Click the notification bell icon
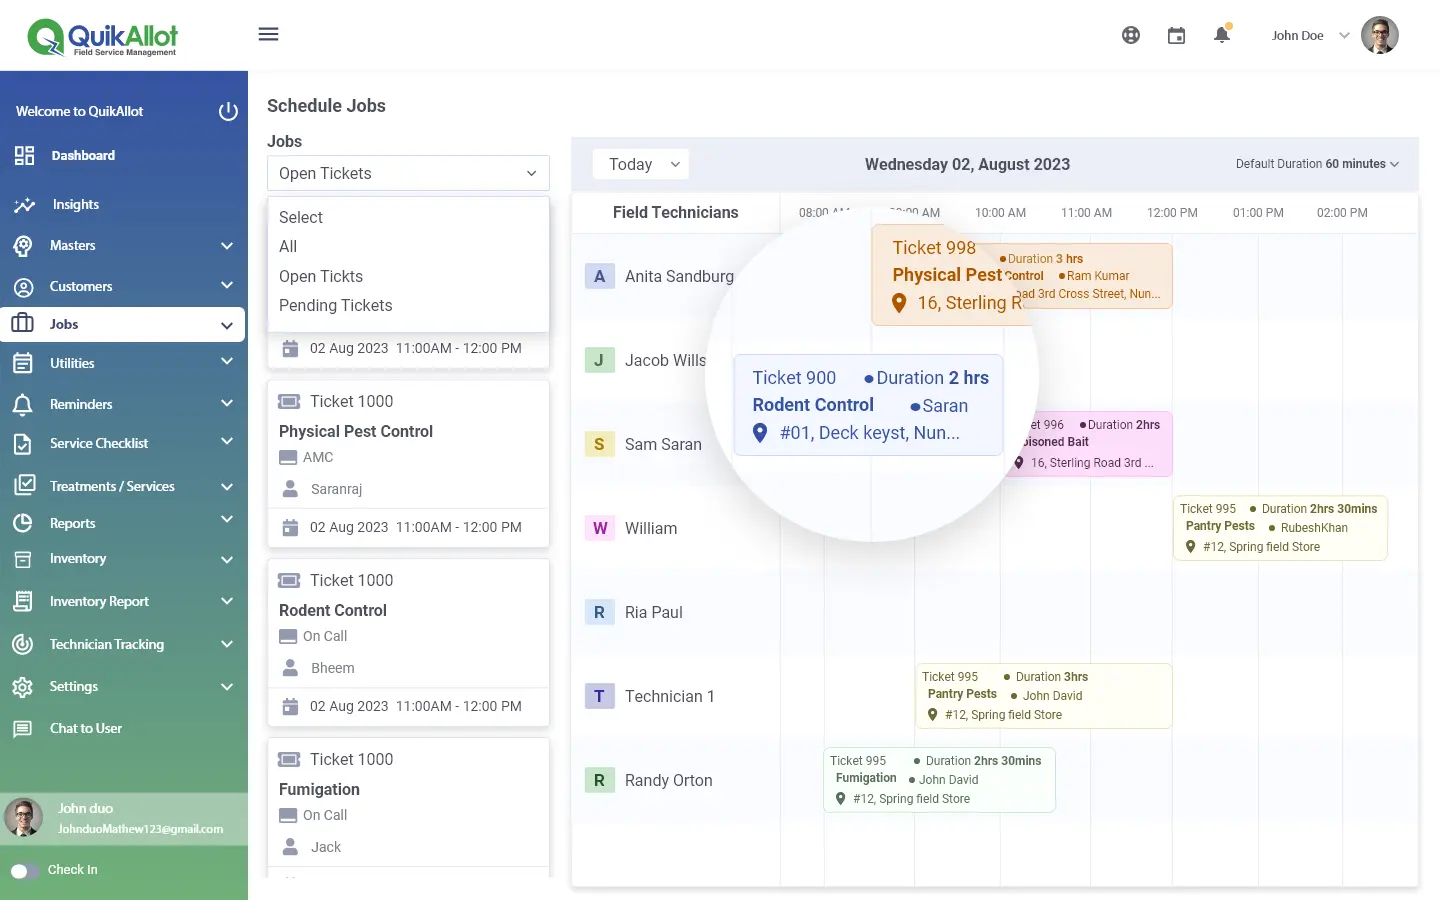 pos(1222,34)
